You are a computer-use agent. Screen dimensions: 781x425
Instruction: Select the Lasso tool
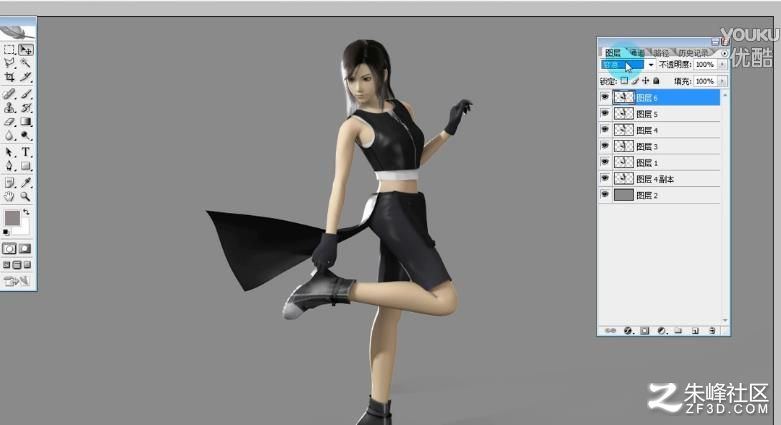9,63
